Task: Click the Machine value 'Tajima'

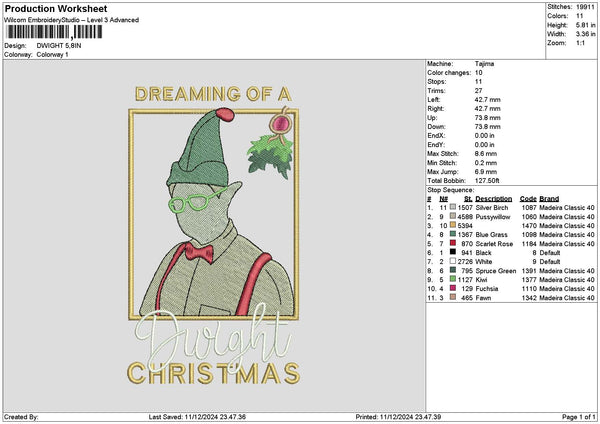Action: (x=484, y=64)
